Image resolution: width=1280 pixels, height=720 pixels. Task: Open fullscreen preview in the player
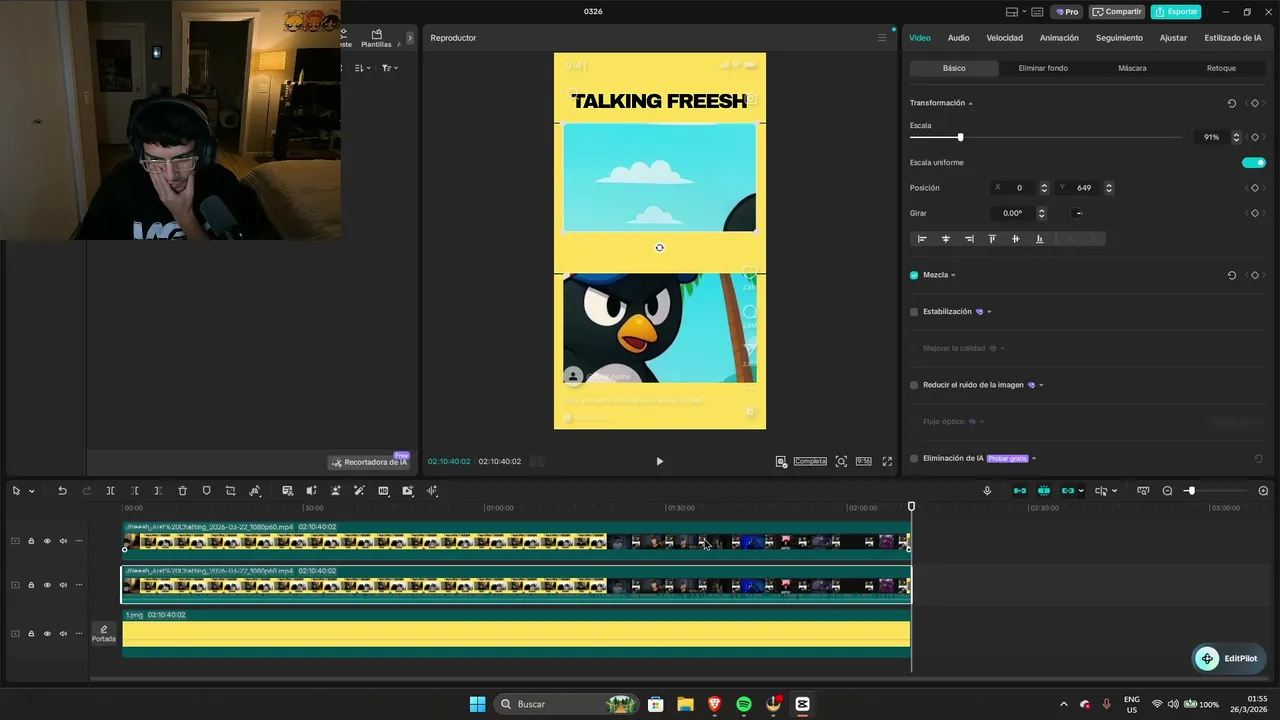tap(887, 462)
